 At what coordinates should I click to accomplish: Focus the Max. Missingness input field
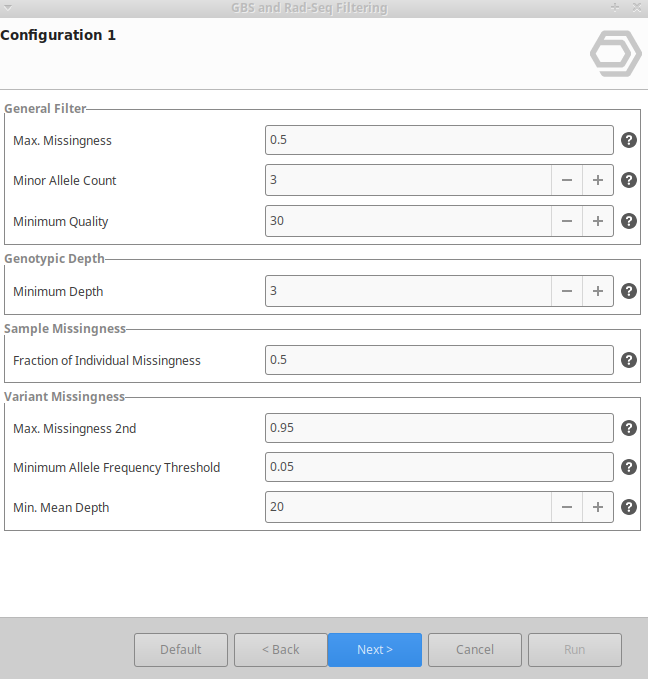[439, 140]
